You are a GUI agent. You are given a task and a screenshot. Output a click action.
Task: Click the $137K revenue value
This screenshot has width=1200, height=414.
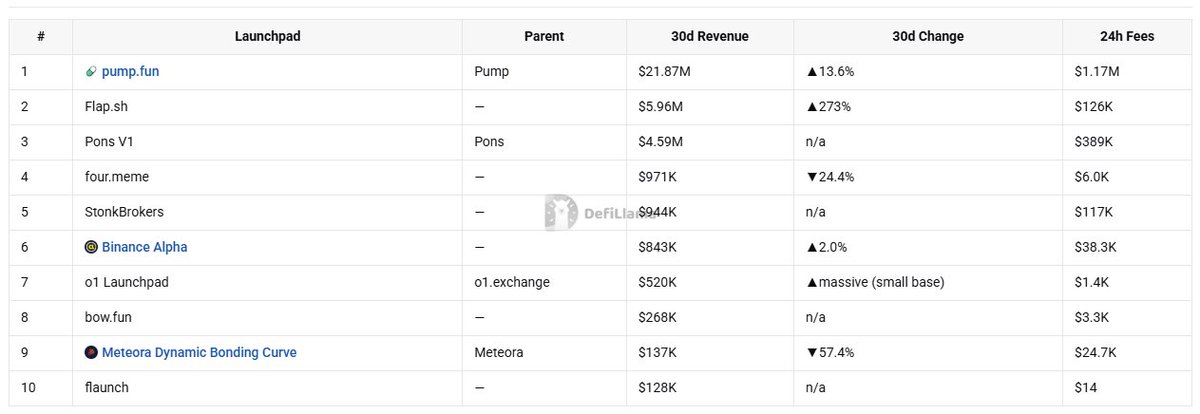pos(657,352)
